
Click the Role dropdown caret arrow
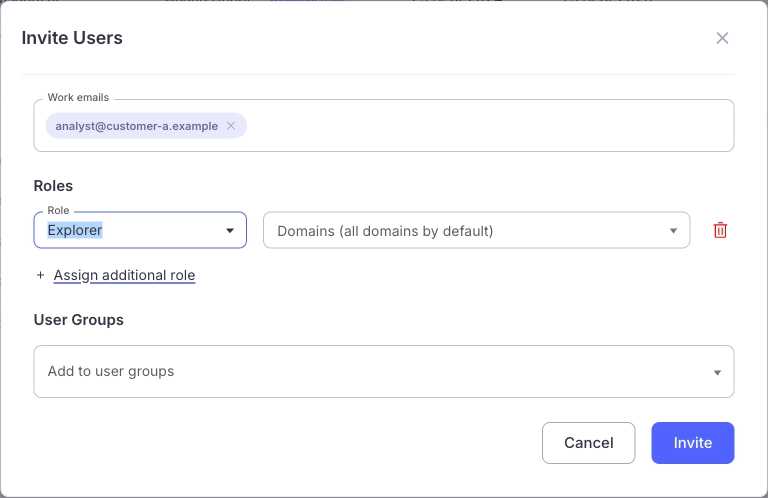(x=230, y=231)
